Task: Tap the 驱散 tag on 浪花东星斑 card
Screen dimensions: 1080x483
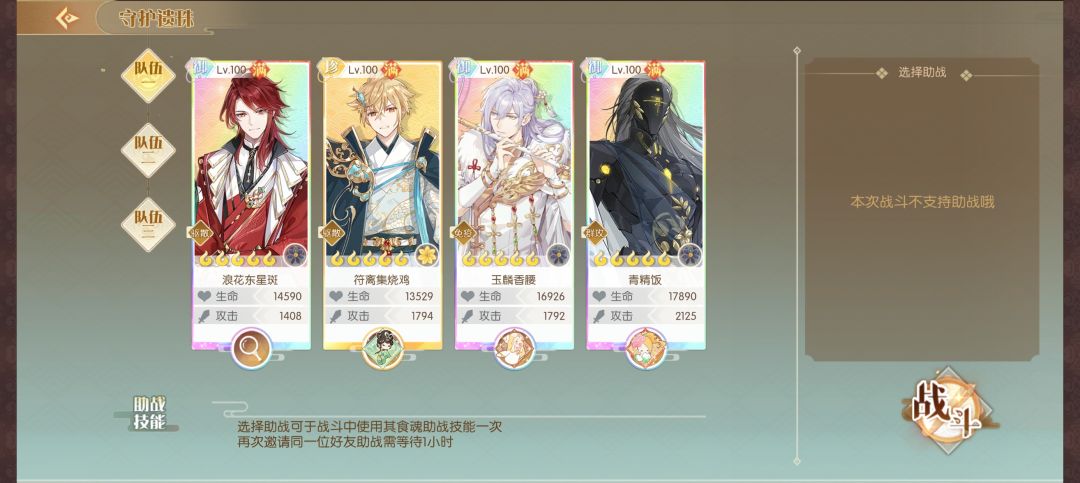Action: (x=200, y=234)
